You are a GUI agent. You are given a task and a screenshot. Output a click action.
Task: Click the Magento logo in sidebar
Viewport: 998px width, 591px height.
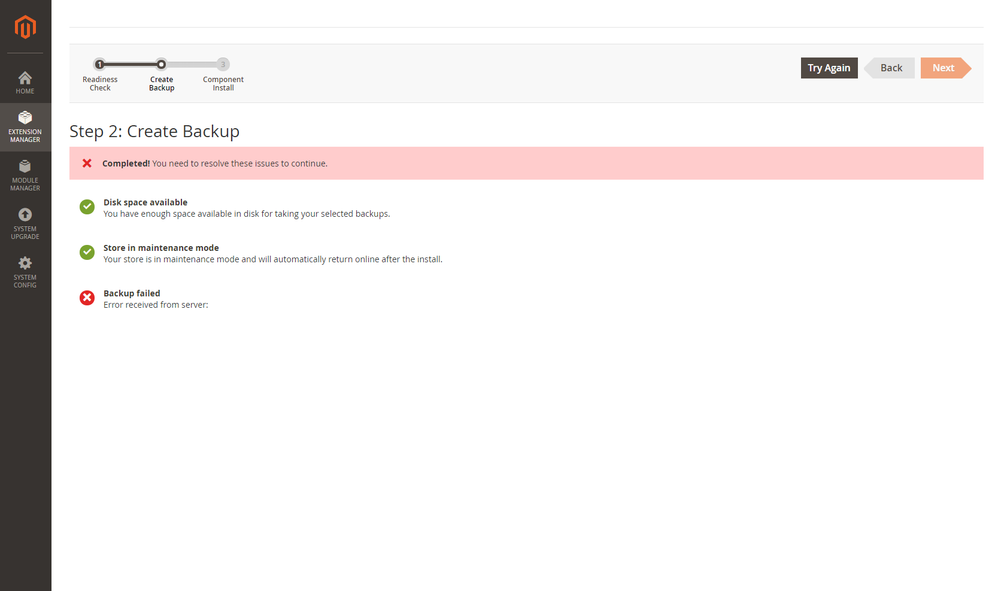coord(25,27)
